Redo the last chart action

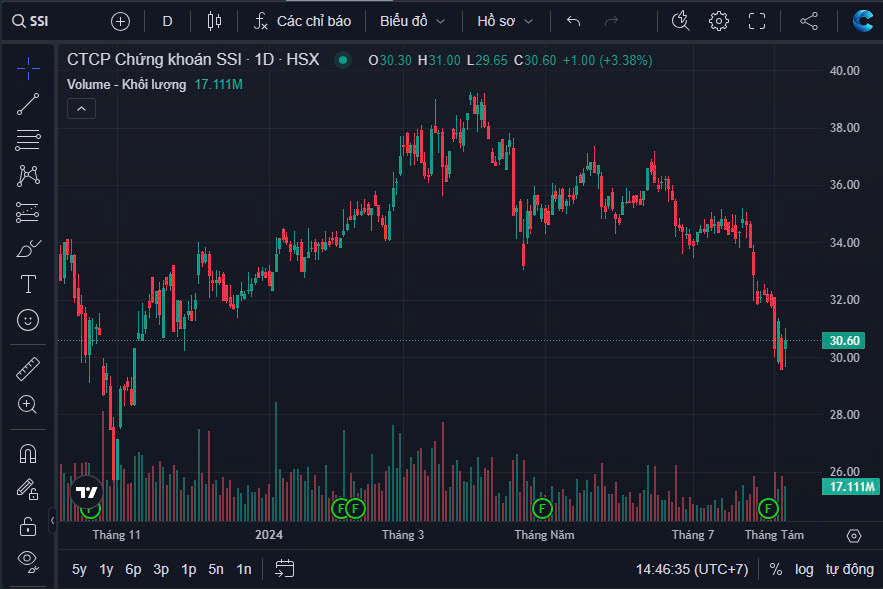click(611, 21)
